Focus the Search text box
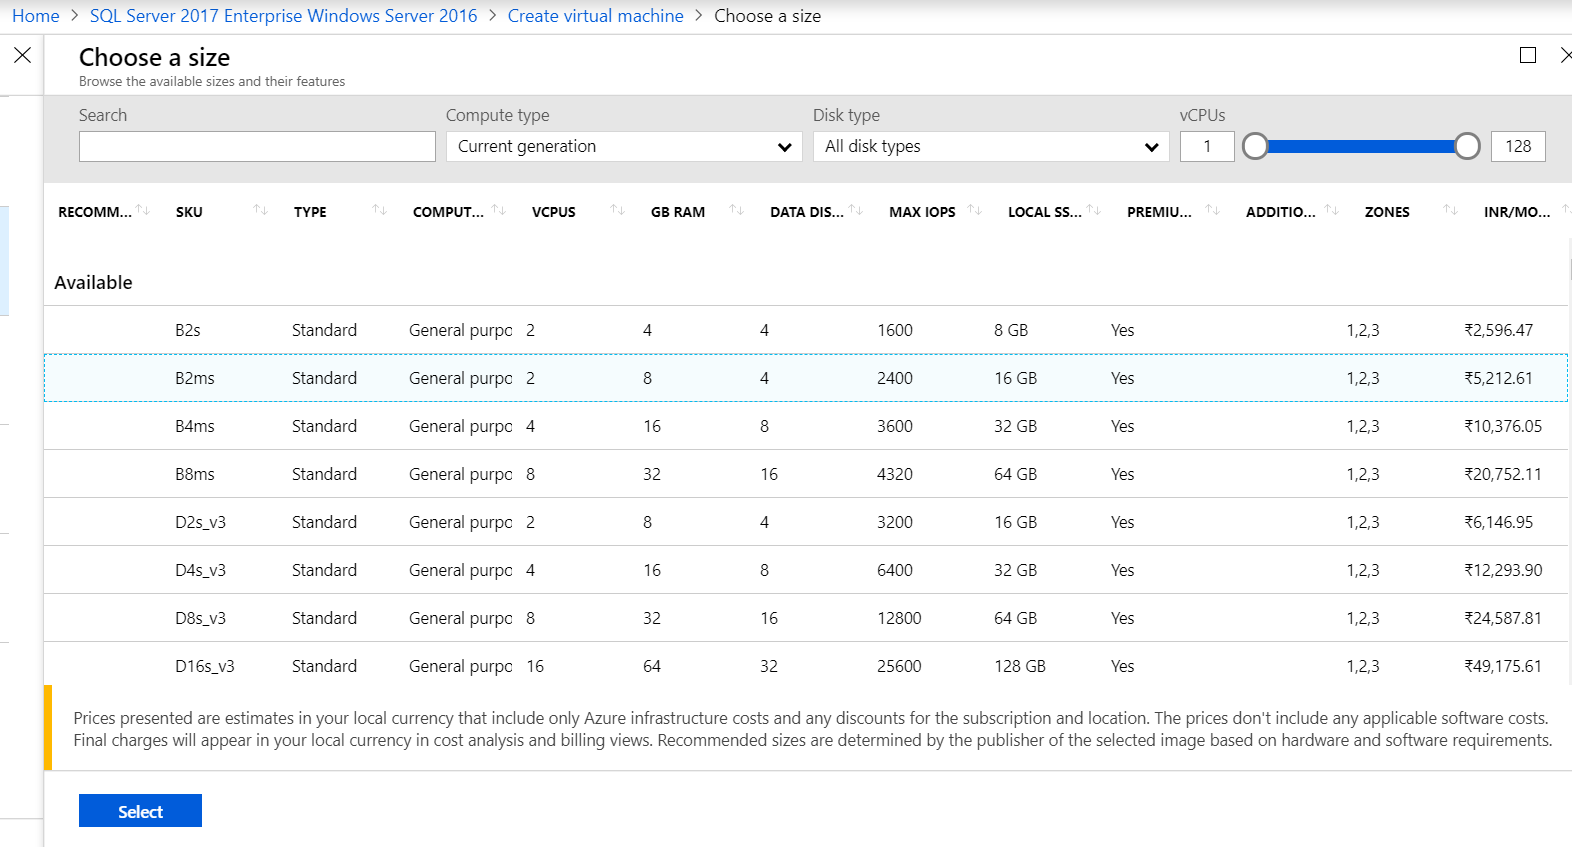The height and width of the screenshot is (847, 1572). click(x=257, y=147)
